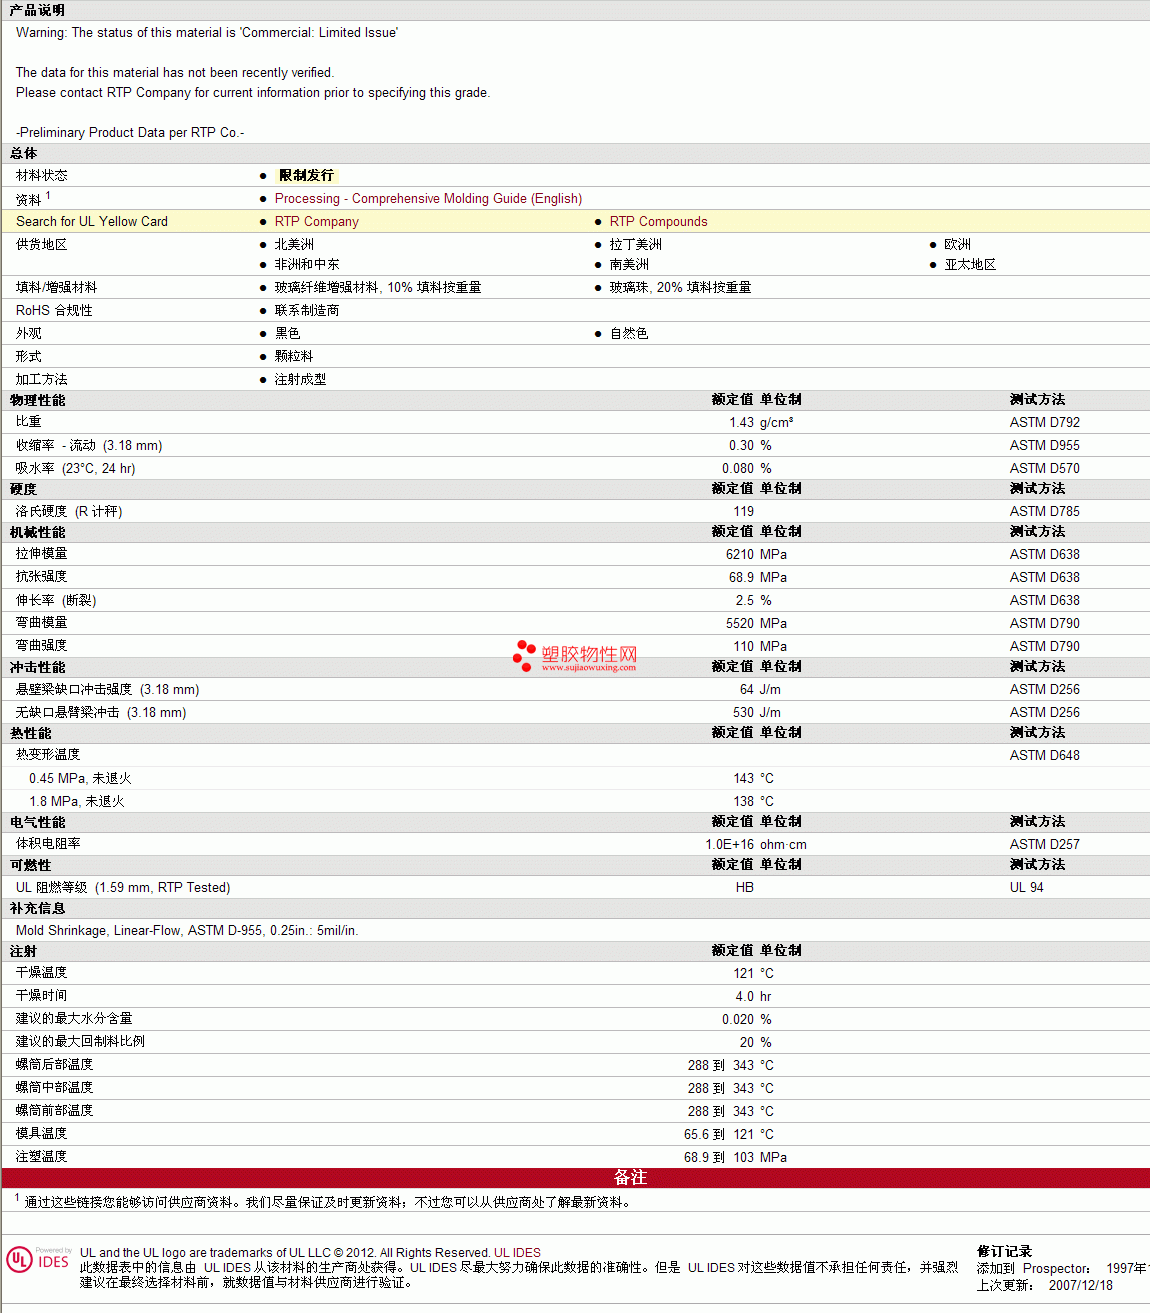Viewport: 1150px width, 1313px height.
Task: Click the 'ASTM D792' test method
Action: tap(1044, 423)
